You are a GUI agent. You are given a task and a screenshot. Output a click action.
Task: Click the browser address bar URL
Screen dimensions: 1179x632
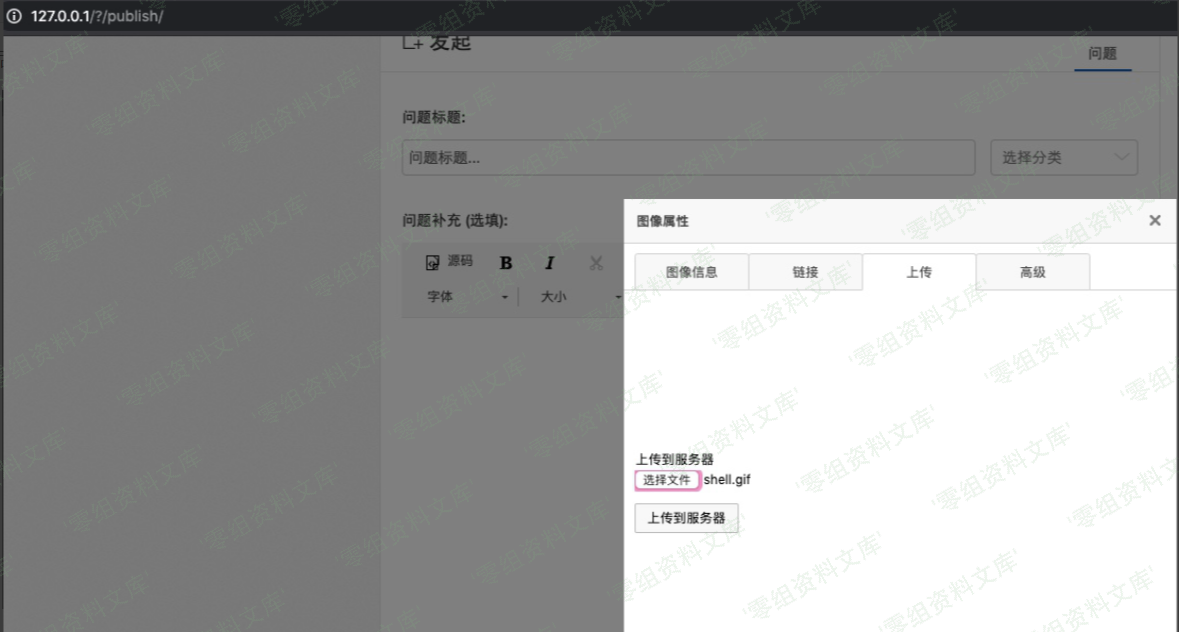tap(97, 16)
